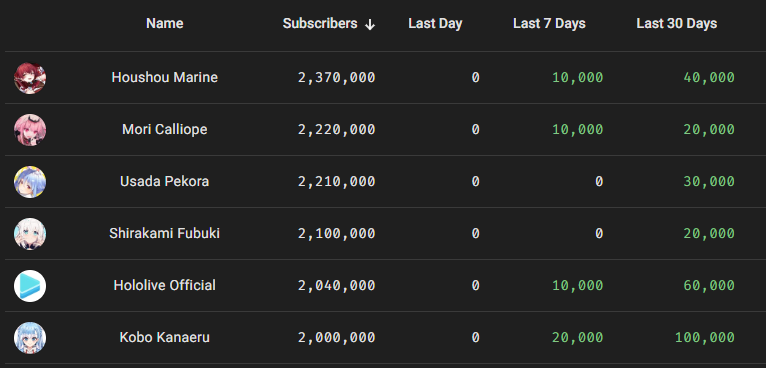Select the Kobo Kanaeru name entry

click(x=165, y=337)
